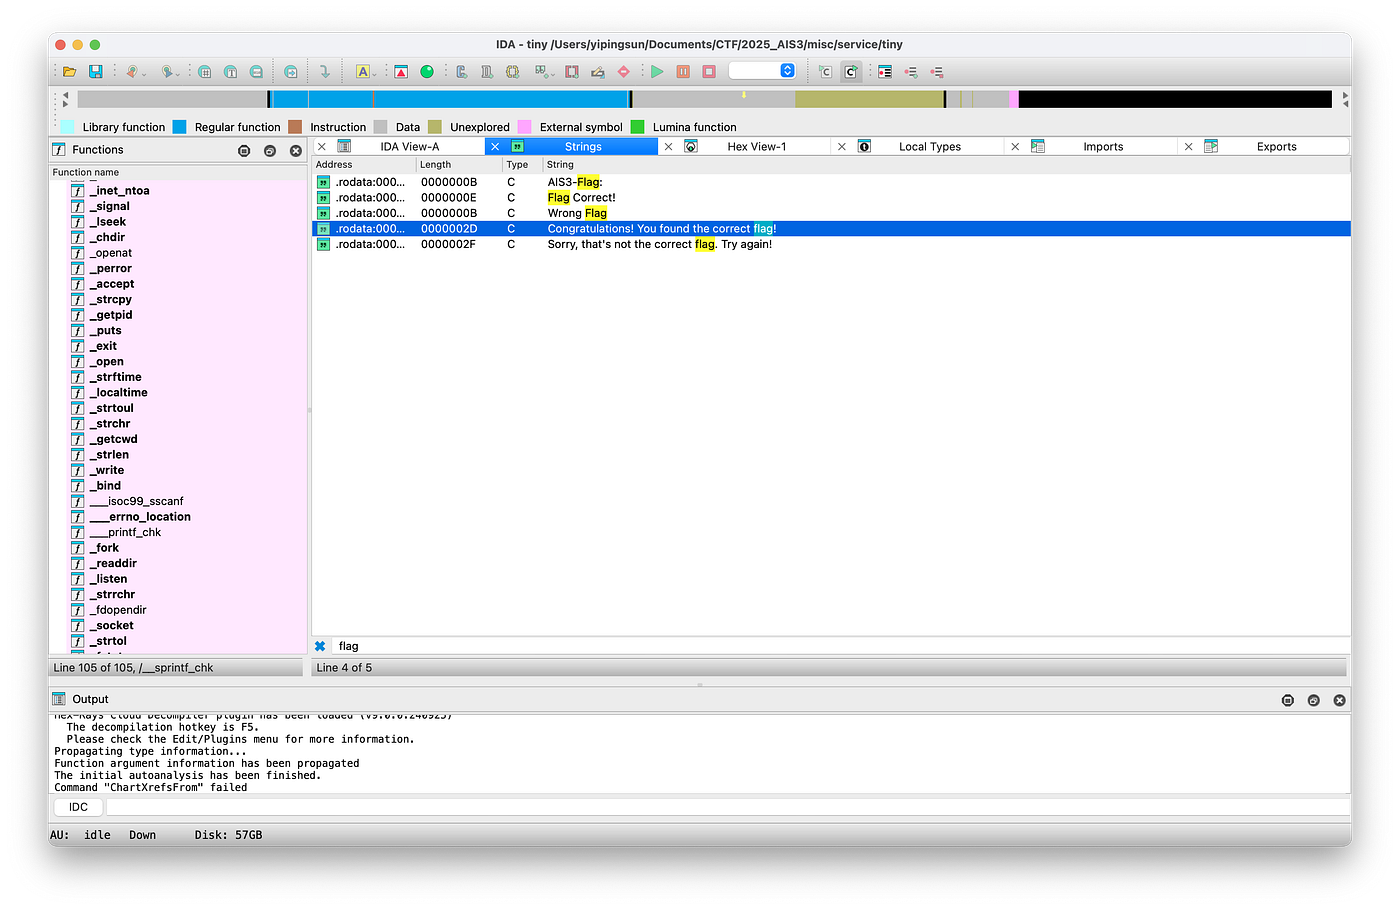Click the blue regular function segment in navigation band

point(450,99)
